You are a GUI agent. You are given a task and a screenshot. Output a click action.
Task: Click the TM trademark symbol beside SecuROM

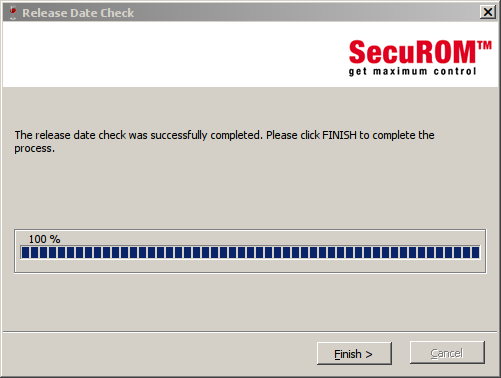pyautogui.click(x=485, y=46)
